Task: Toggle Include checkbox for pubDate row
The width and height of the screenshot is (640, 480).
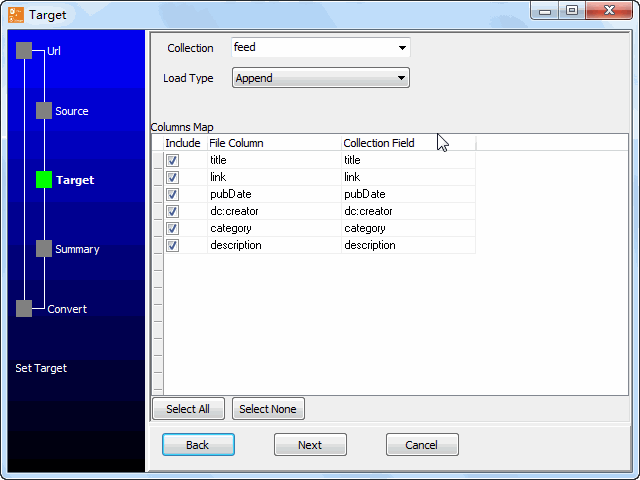Action: (x=173, y=194)
